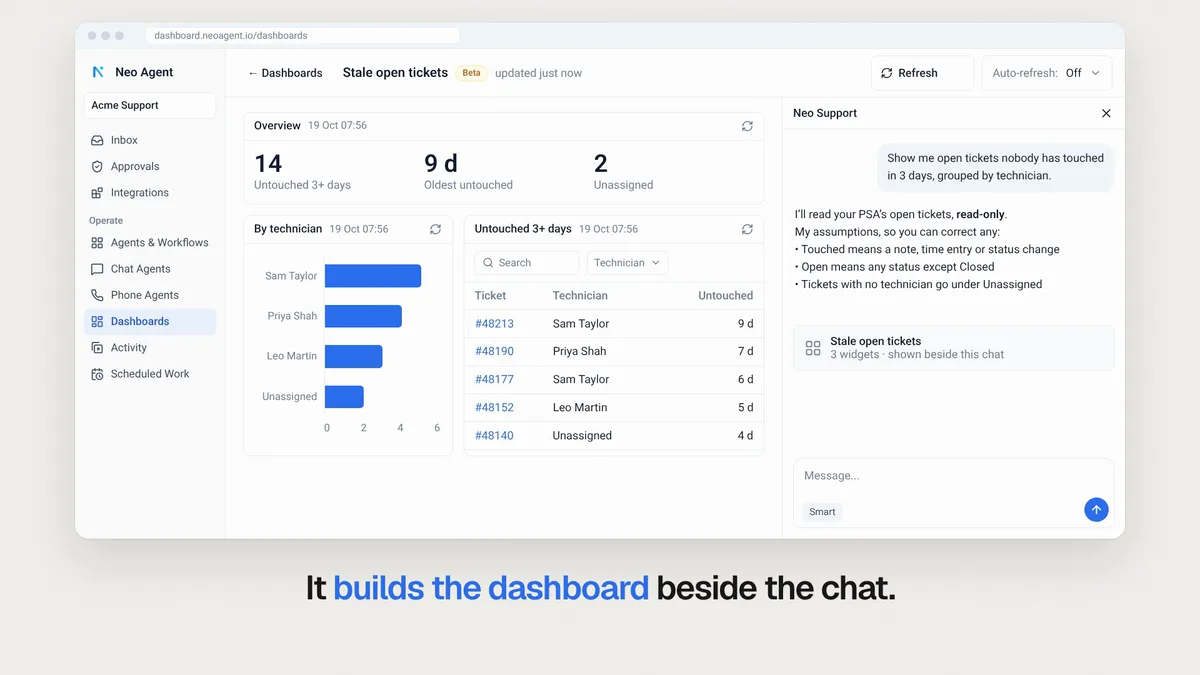Image resolution: width=1200 pixels, height=675 pixels.
Task: Open the Auto-refresh dropdown
Action: [x=1047, y=73]
